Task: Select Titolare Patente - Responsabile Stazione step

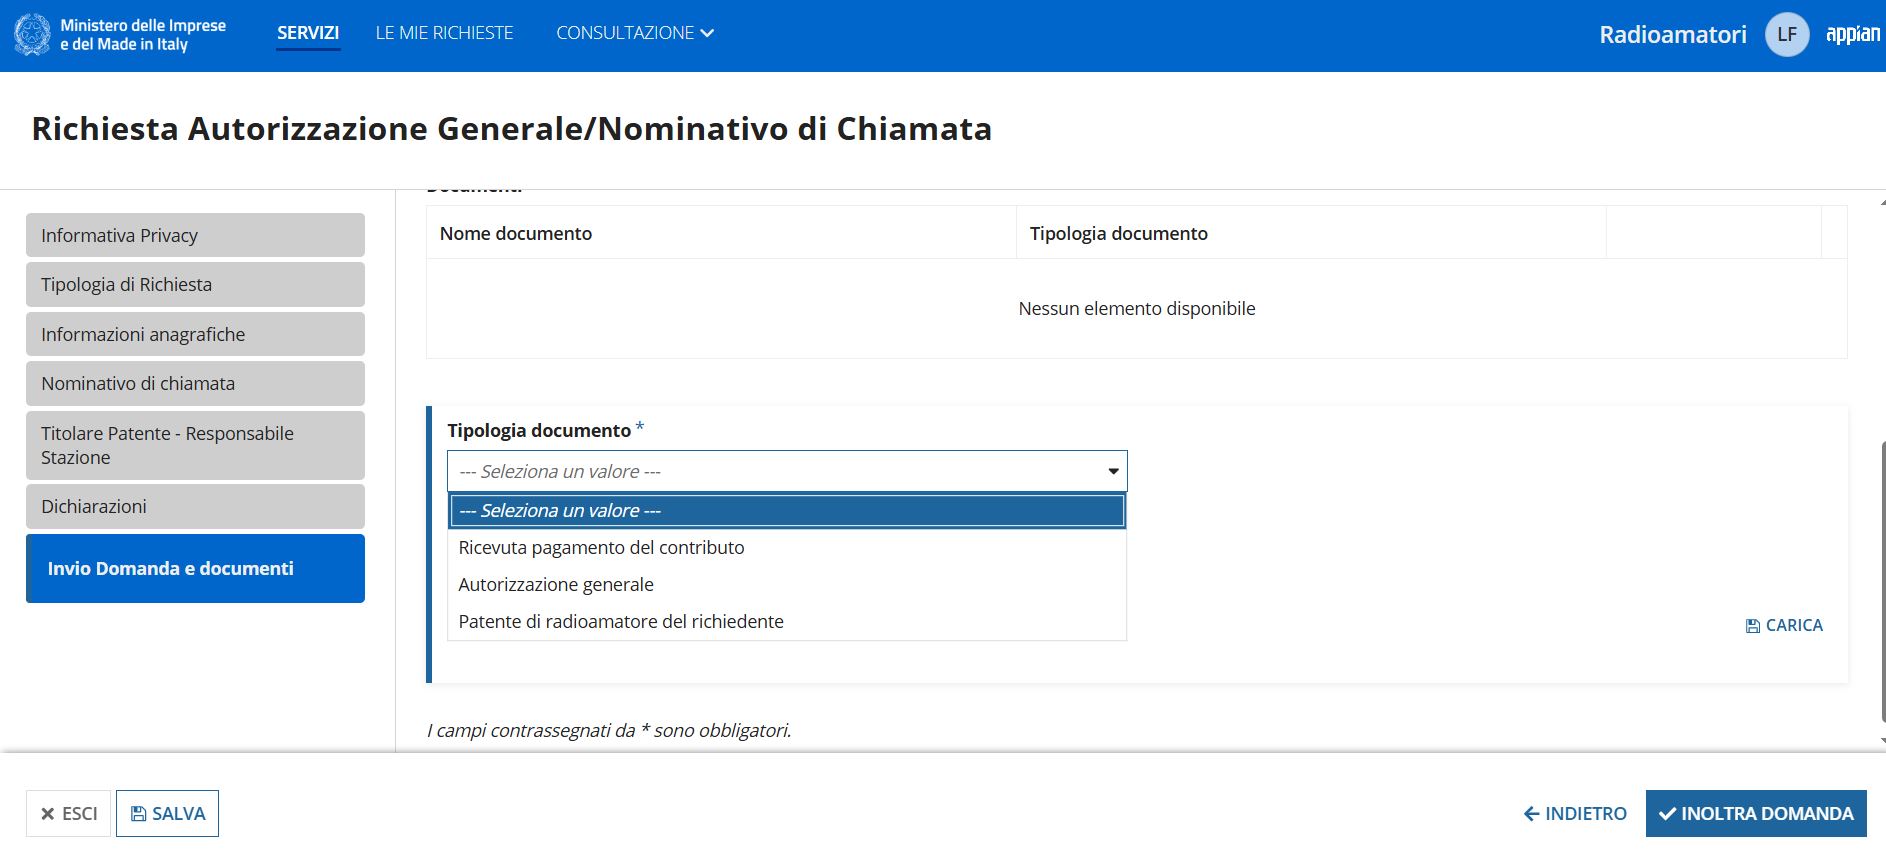Action: (195, 445)
